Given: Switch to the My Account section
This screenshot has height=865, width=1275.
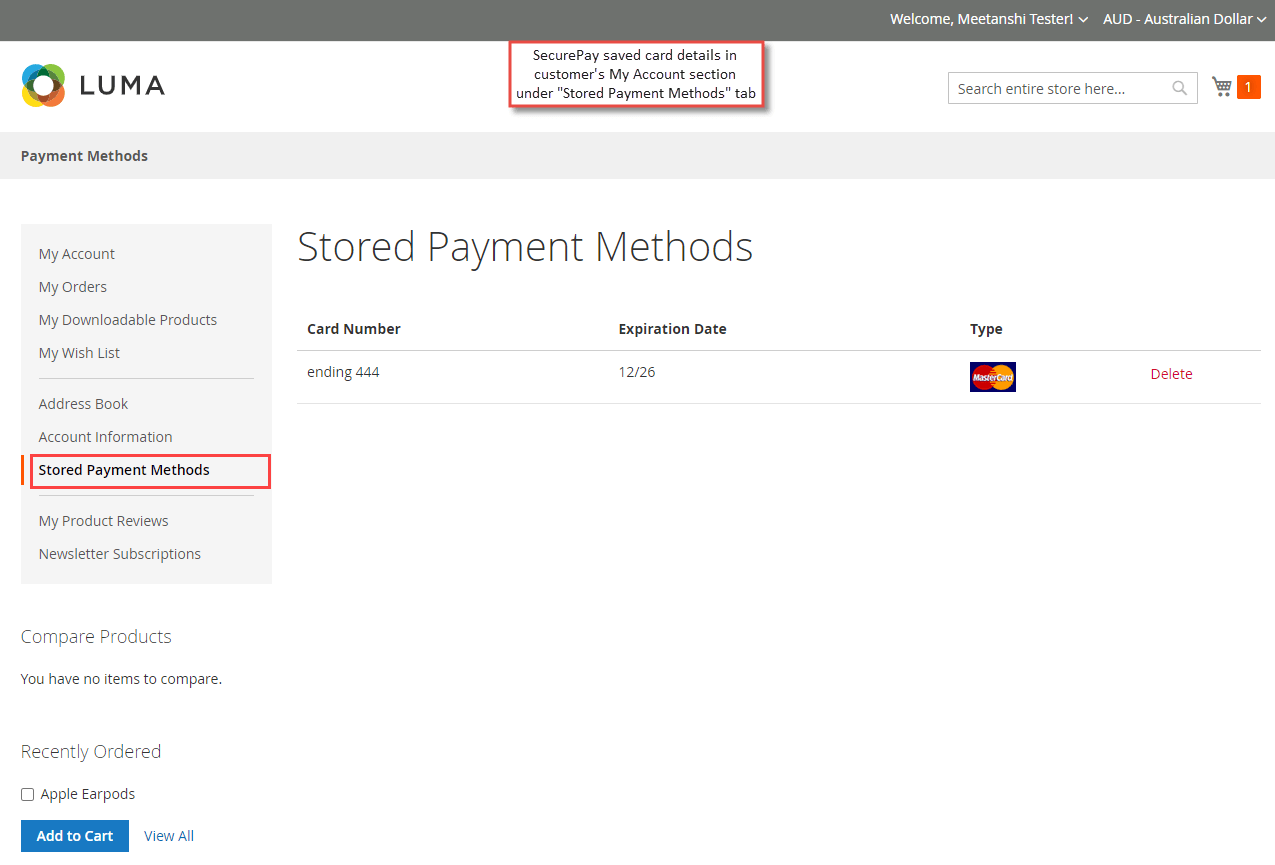Looking at the screenshot, I should [76, 253].
